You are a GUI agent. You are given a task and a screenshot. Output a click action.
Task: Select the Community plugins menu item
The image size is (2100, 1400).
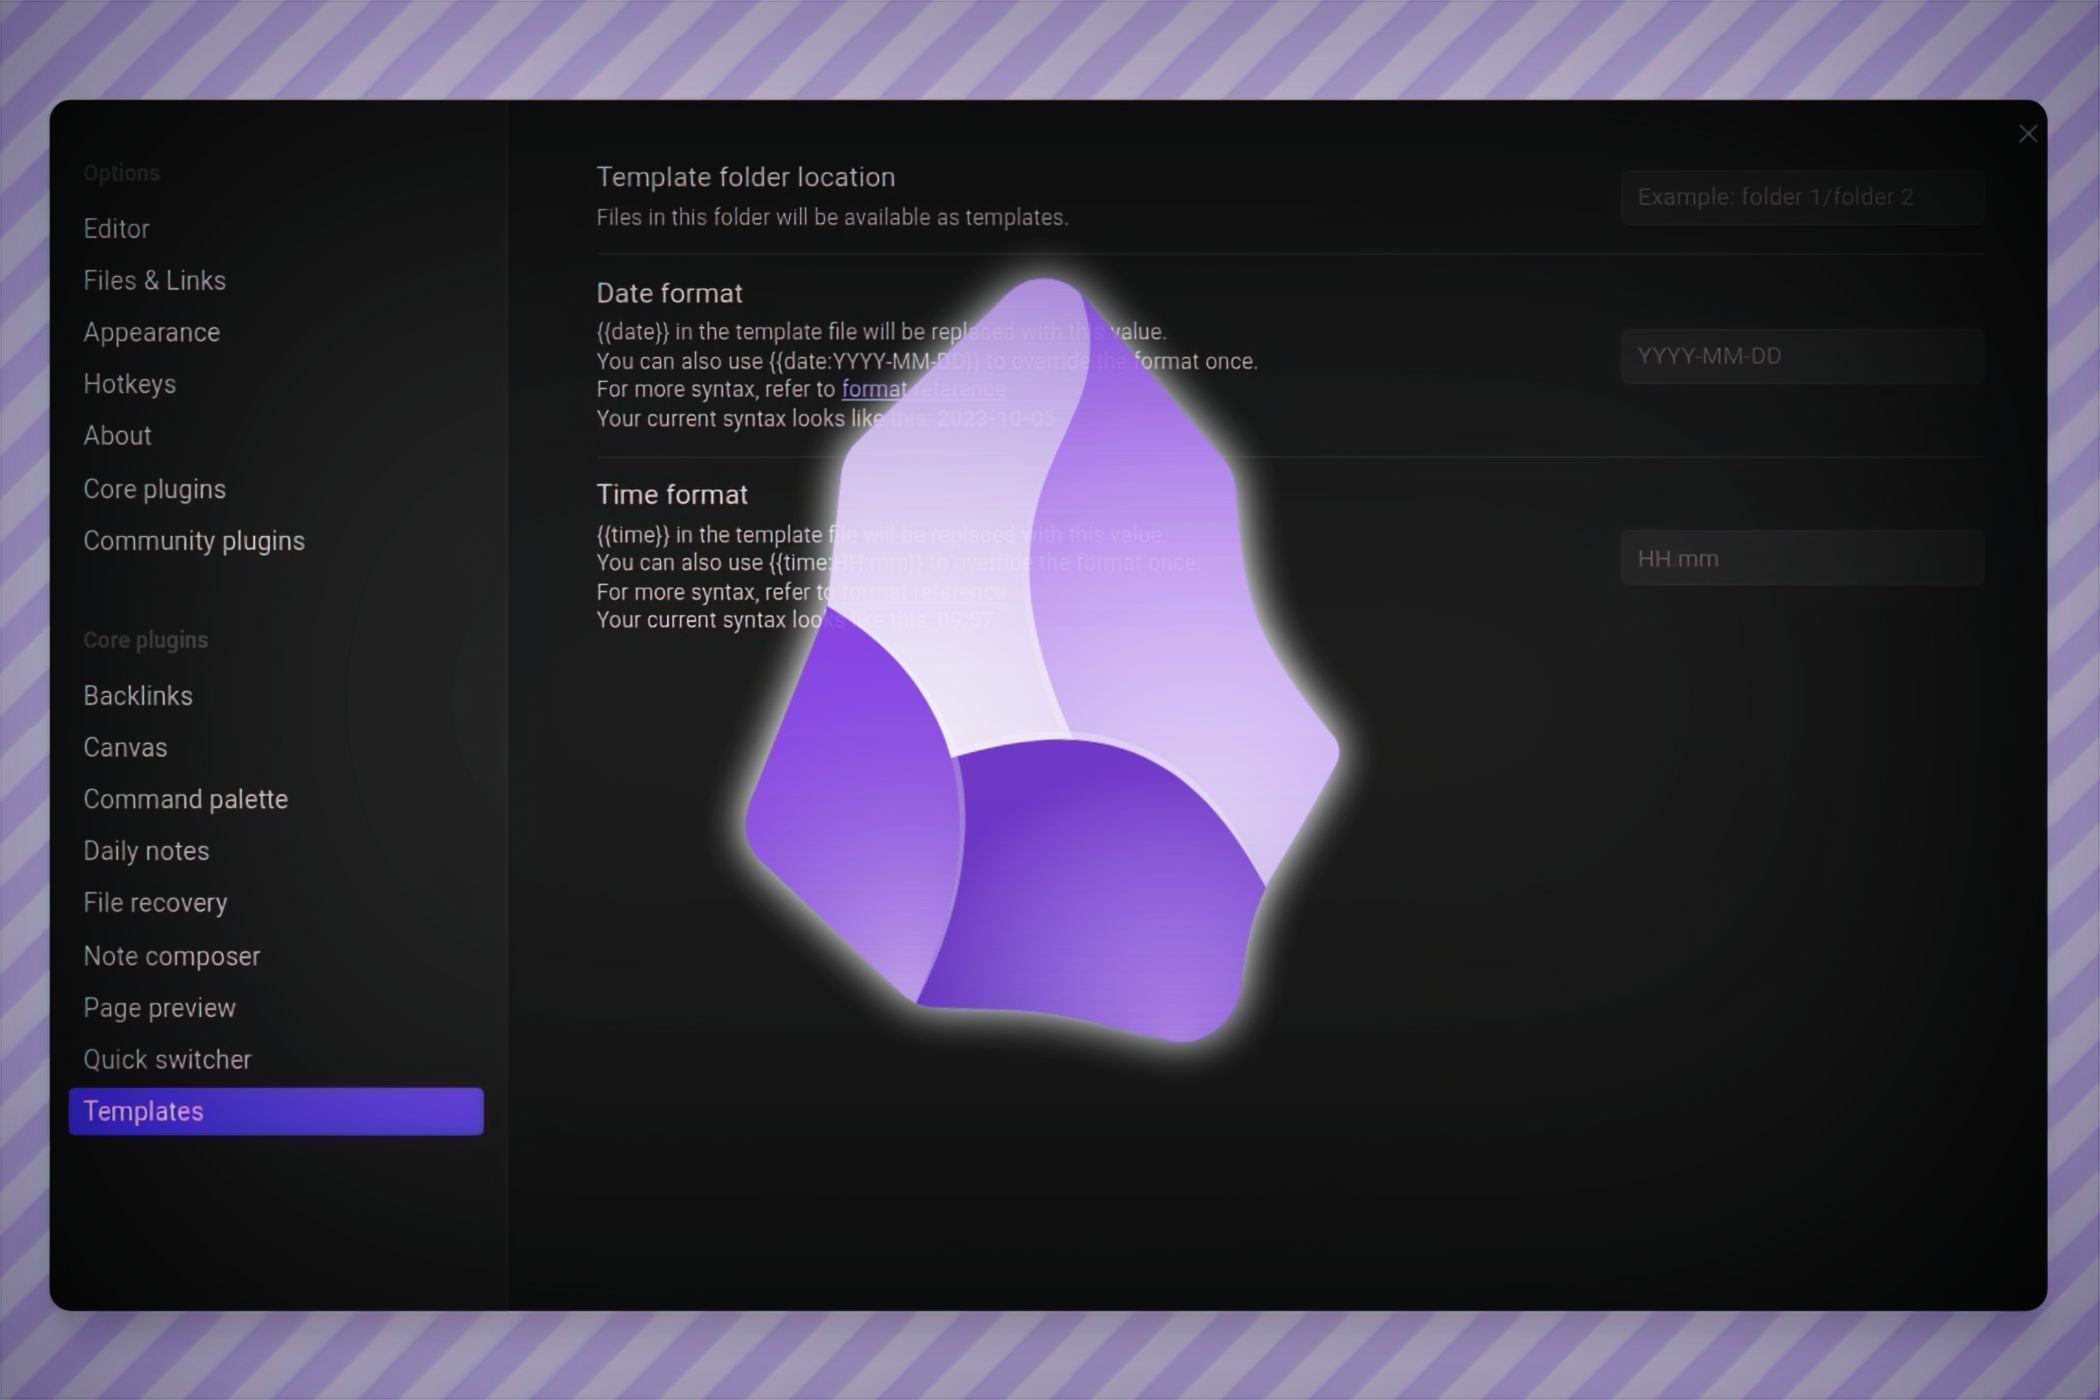point(194,539)
